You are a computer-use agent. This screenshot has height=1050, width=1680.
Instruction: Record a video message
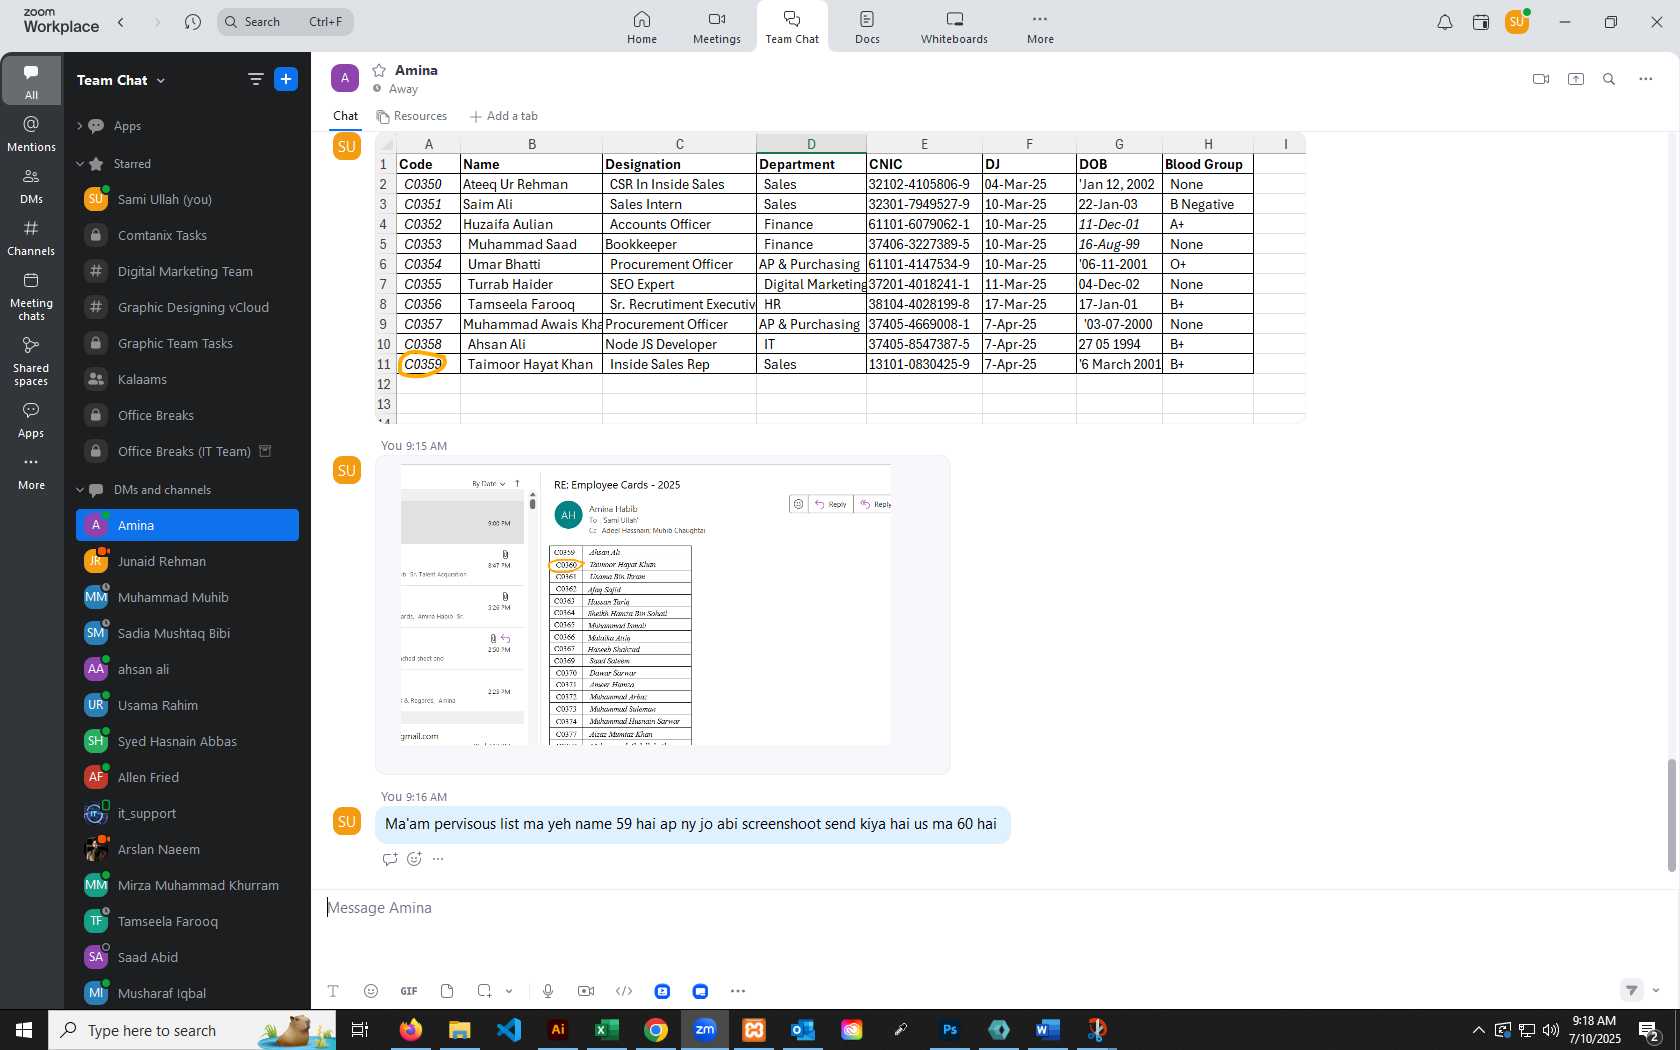pyautogui.click(x=586, y=991)
